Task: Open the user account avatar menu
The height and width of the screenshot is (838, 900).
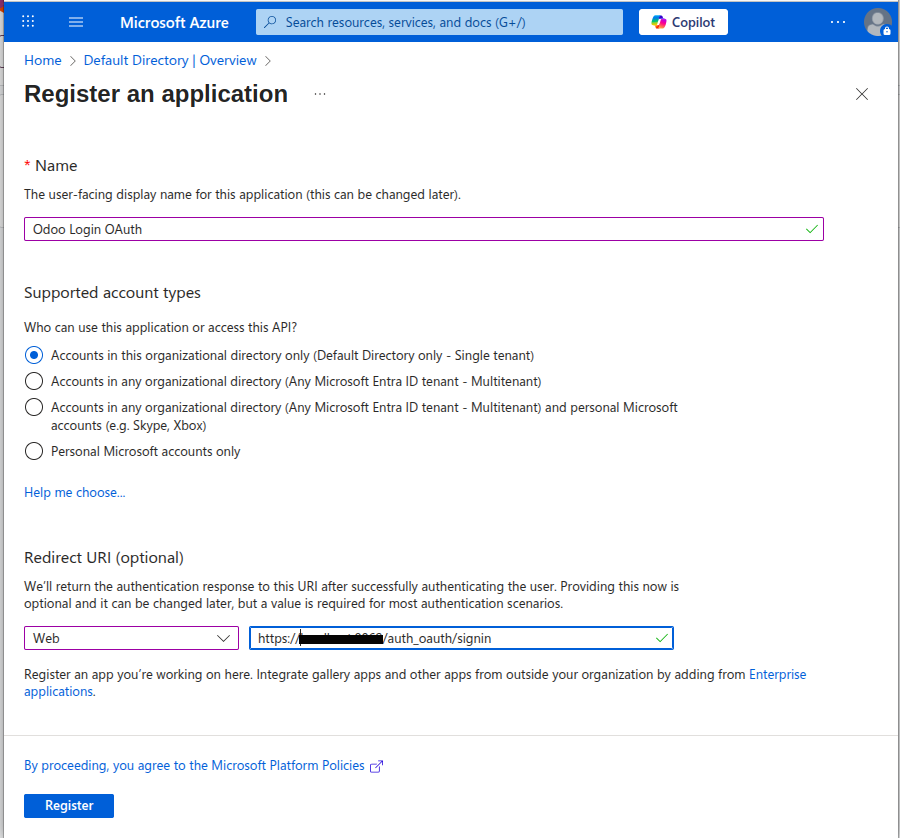Action: (x=878, y=22)
